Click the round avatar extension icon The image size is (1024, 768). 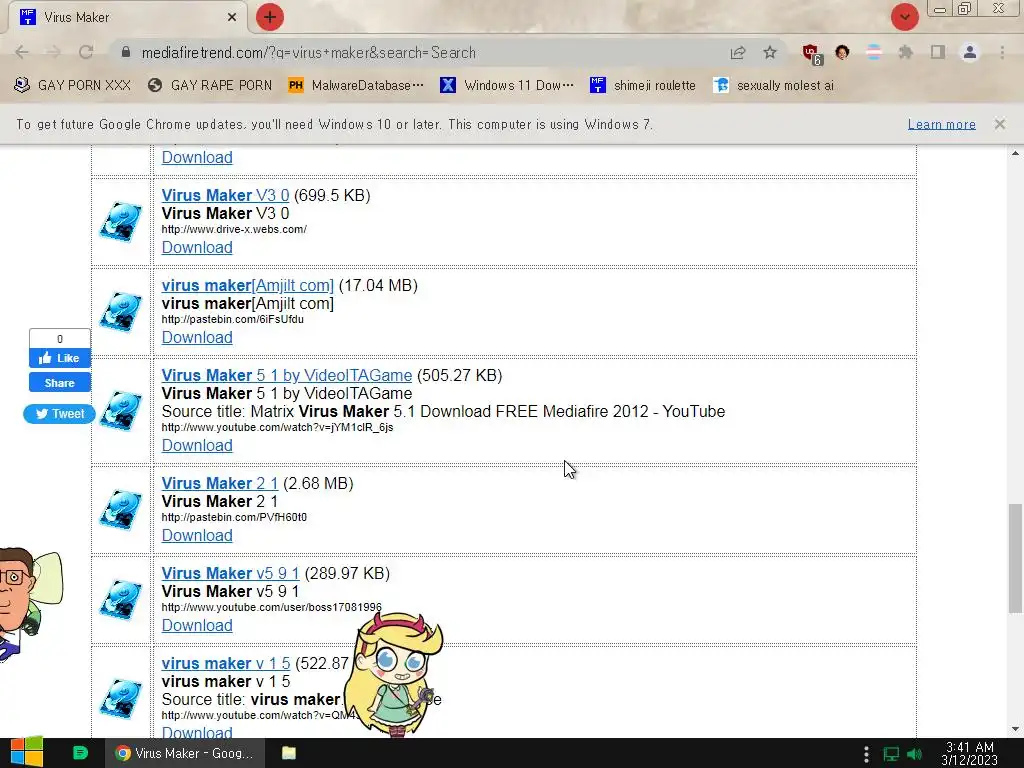(x=842, y=52)
